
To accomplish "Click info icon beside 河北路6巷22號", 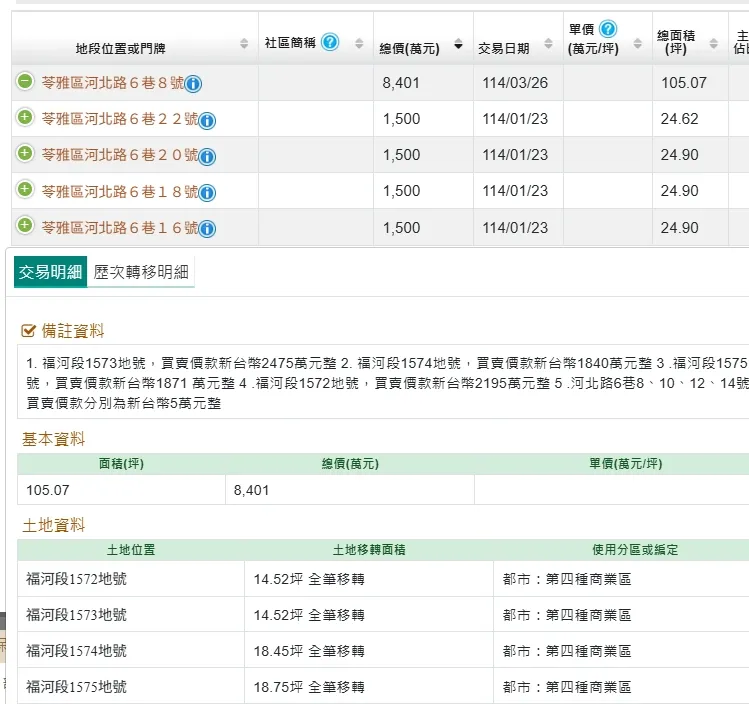I will point(207,121).
